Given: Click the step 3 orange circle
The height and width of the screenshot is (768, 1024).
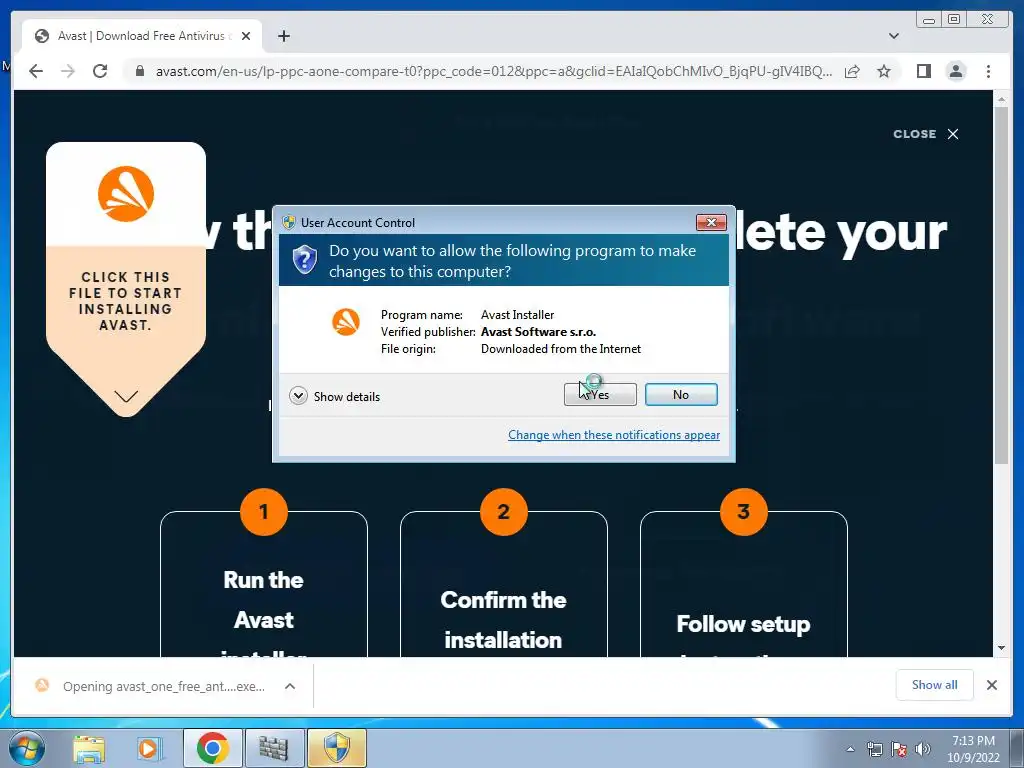Looking at the screenshot, I should pos(744,512).
